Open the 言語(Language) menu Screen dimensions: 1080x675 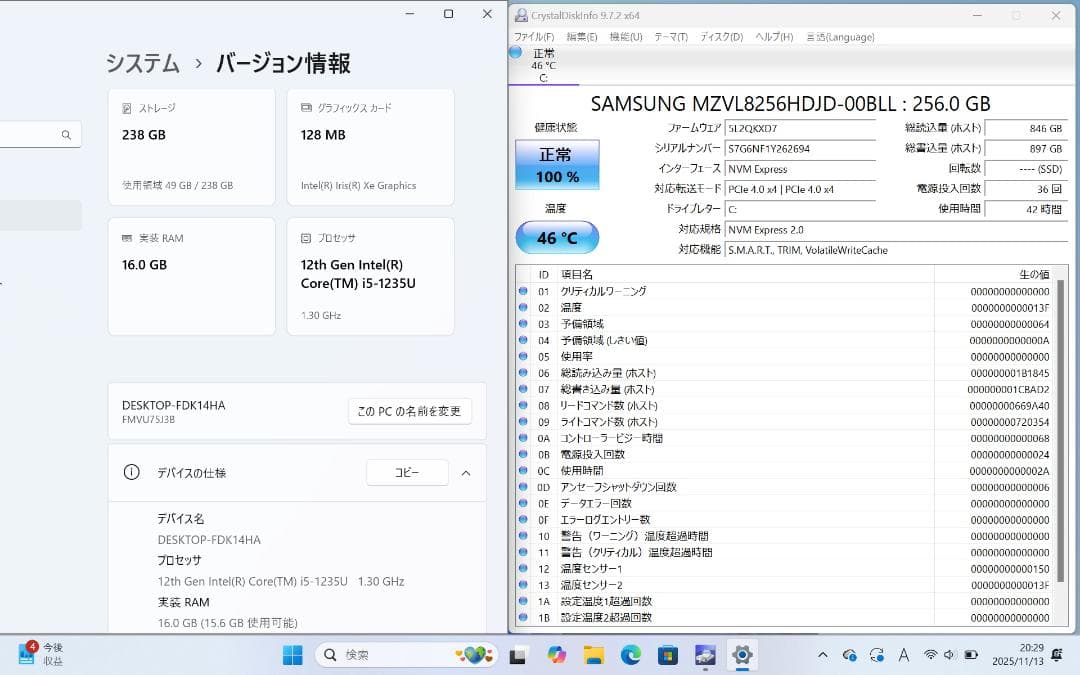(840, 36)
